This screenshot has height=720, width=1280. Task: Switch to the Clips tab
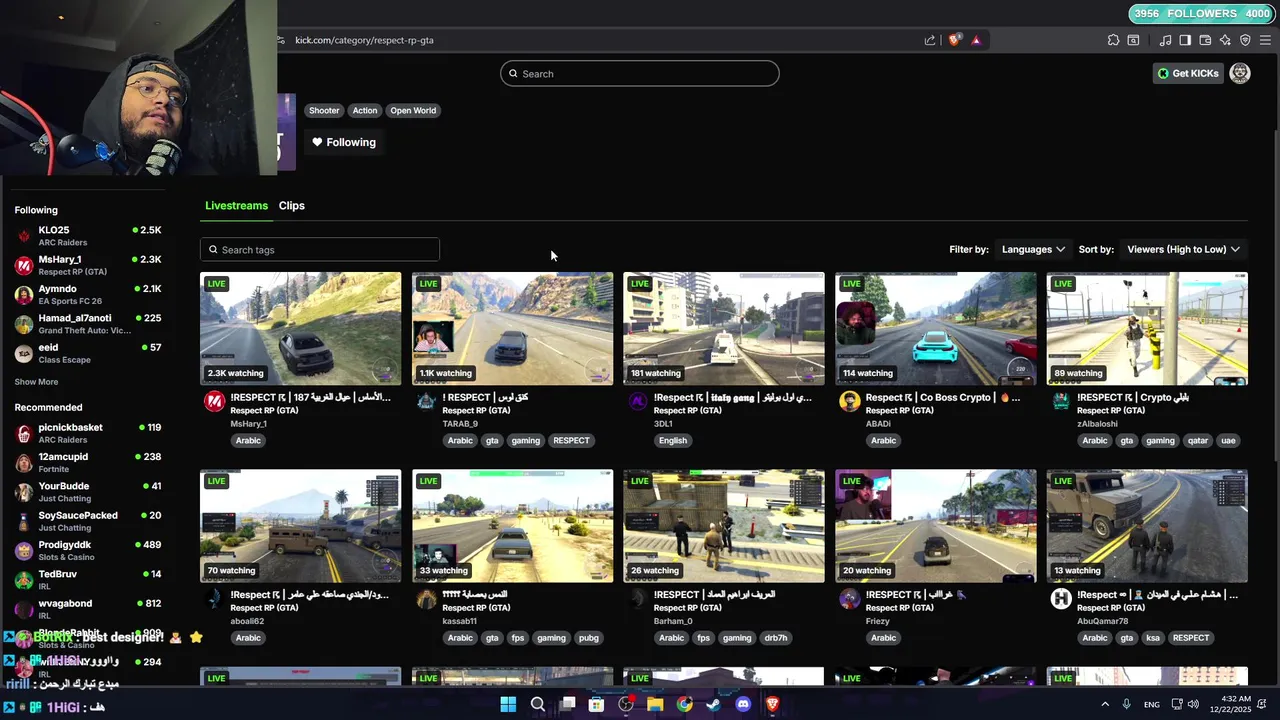[x=292, y=205]
